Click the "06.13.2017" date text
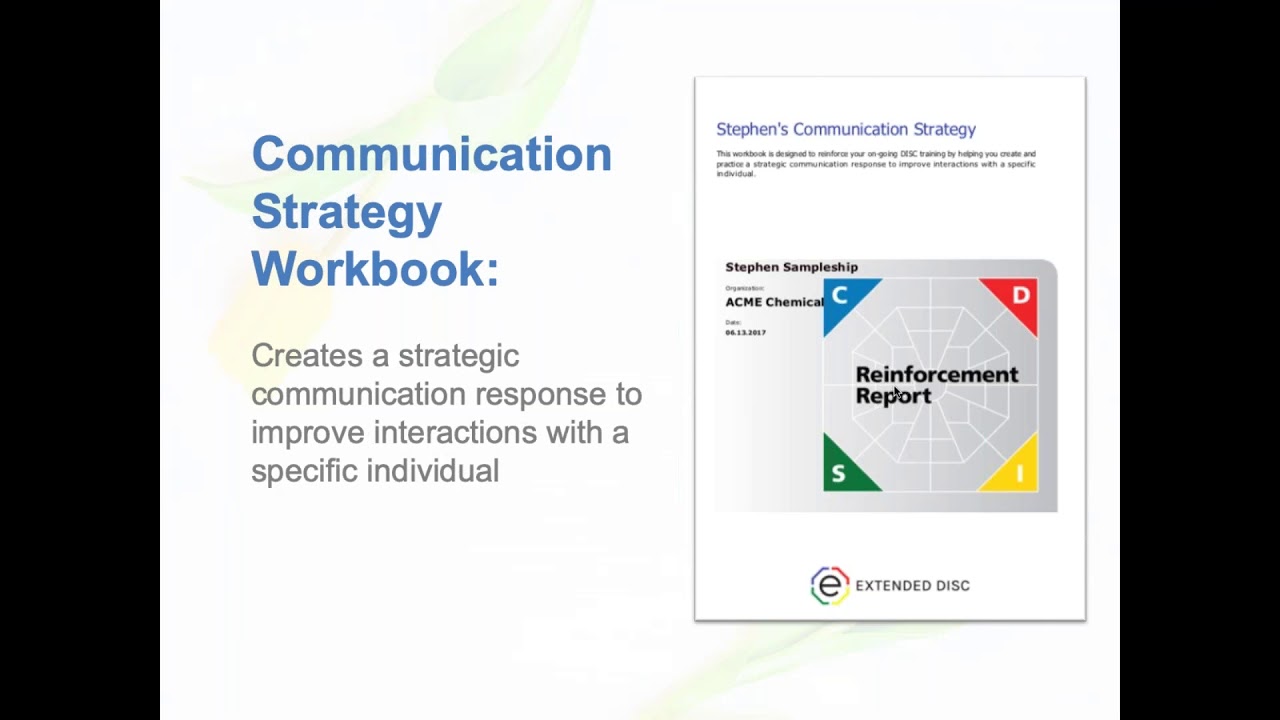This screenshot has height=720, width=1280. click(x=745, y=332)
